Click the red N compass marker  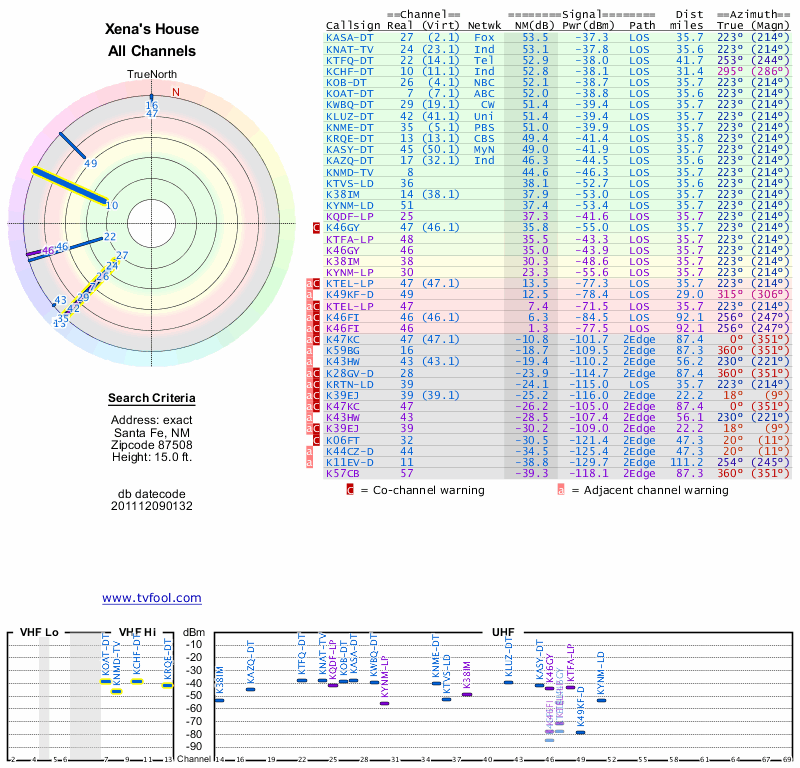pyautogui.click(x=176, y=92)
